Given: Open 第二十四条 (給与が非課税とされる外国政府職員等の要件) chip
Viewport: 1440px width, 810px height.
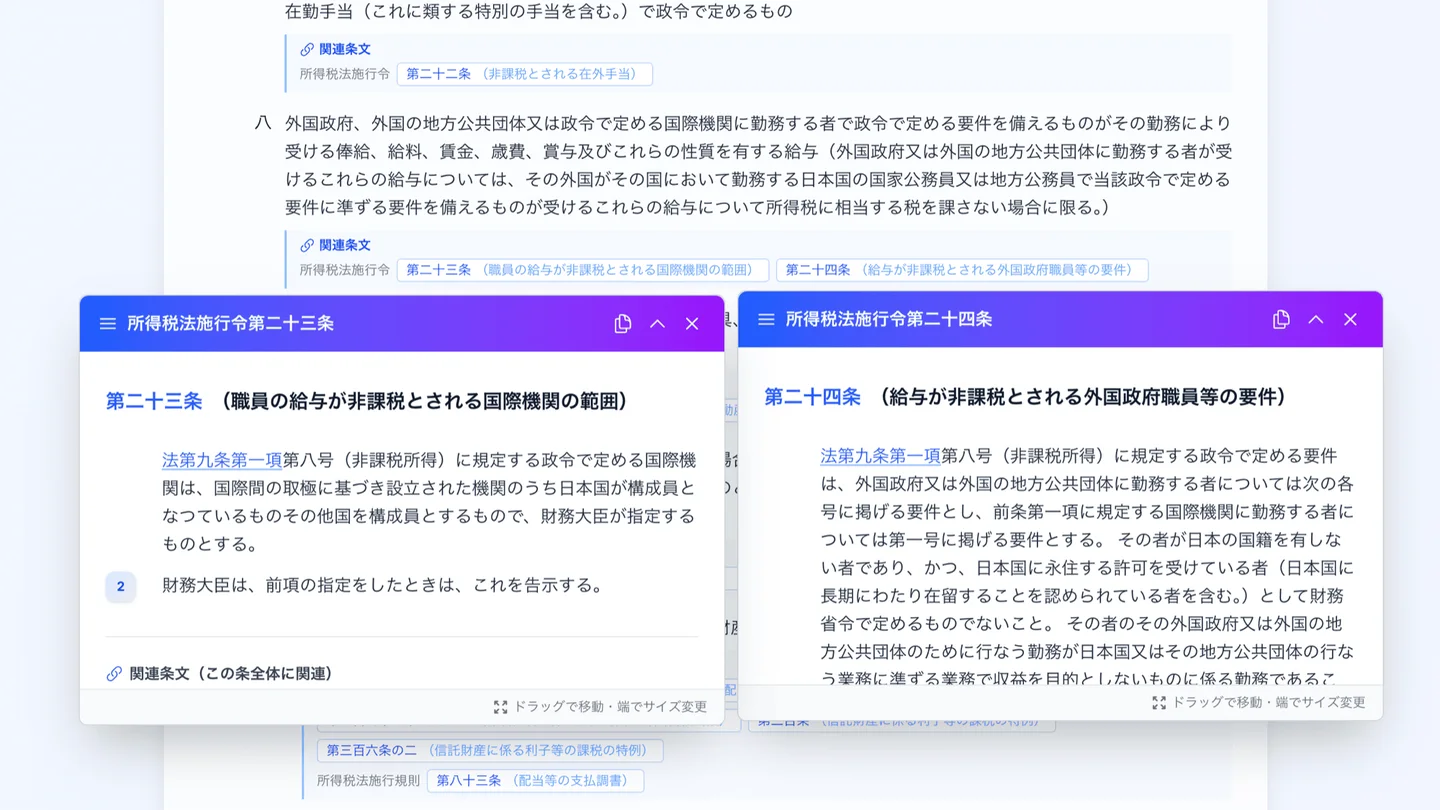Looking at the screenshot, I should pos(962,270).
